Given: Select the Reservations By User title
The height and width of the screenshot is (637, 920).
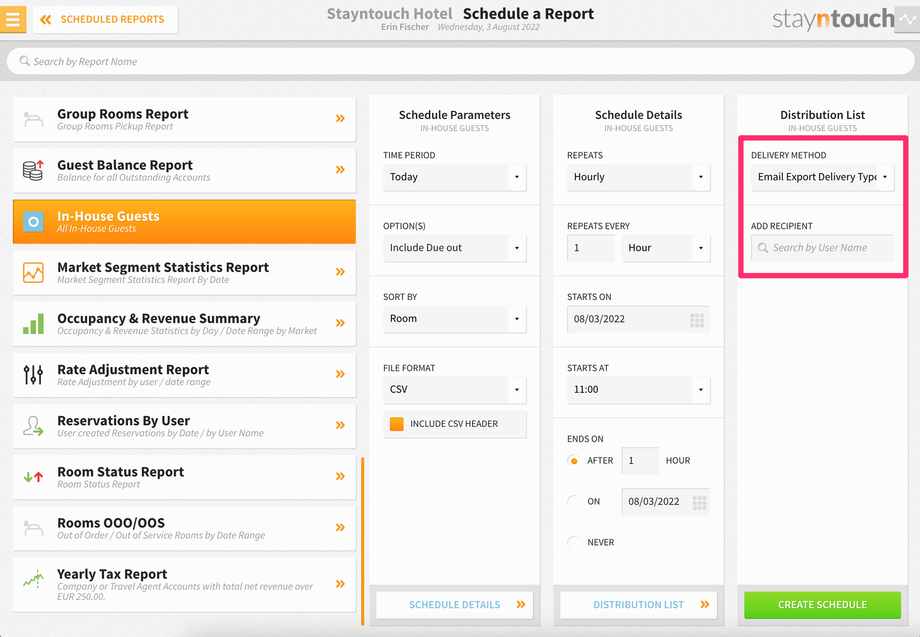Looking at the screenshot, I should (x=124, y=421).
